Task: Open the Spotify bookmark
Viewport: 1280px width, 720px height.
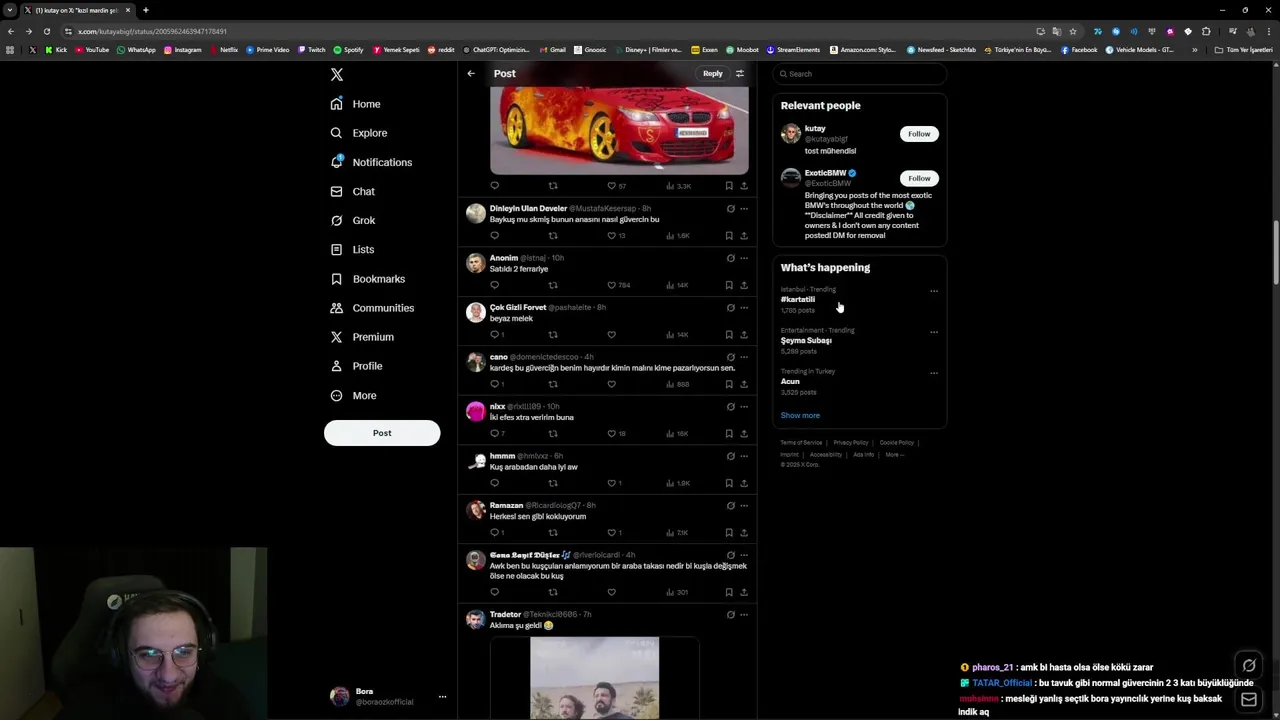Action: click(x=349, y=50)
